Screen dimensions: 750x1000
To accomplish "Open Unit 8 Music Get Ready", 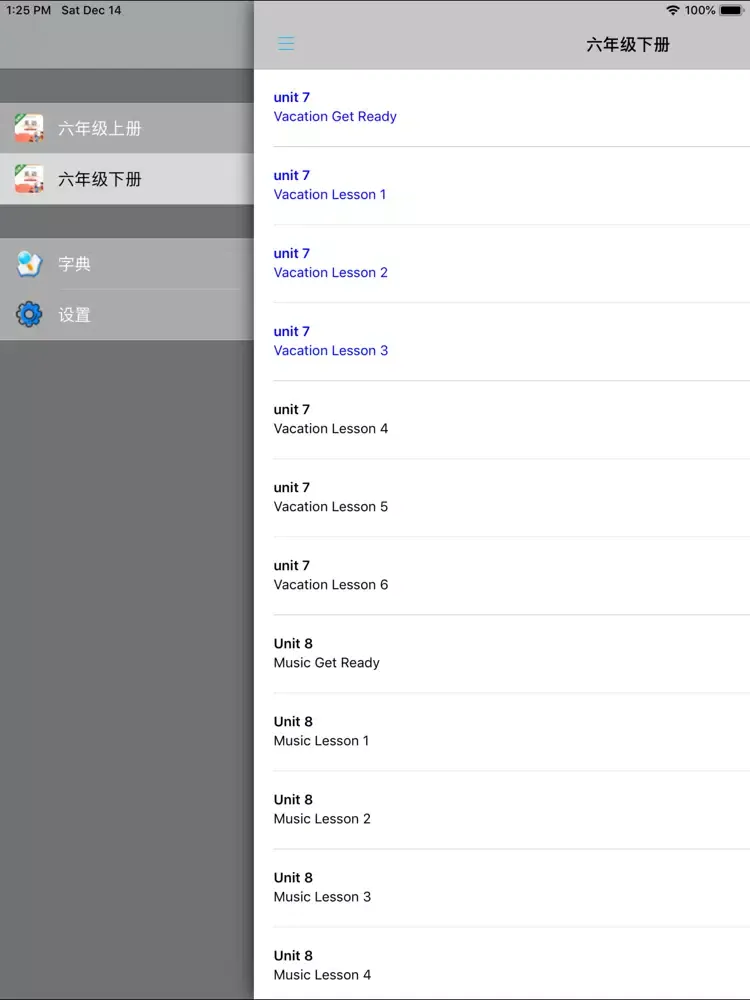I will (x=502, y=654).
